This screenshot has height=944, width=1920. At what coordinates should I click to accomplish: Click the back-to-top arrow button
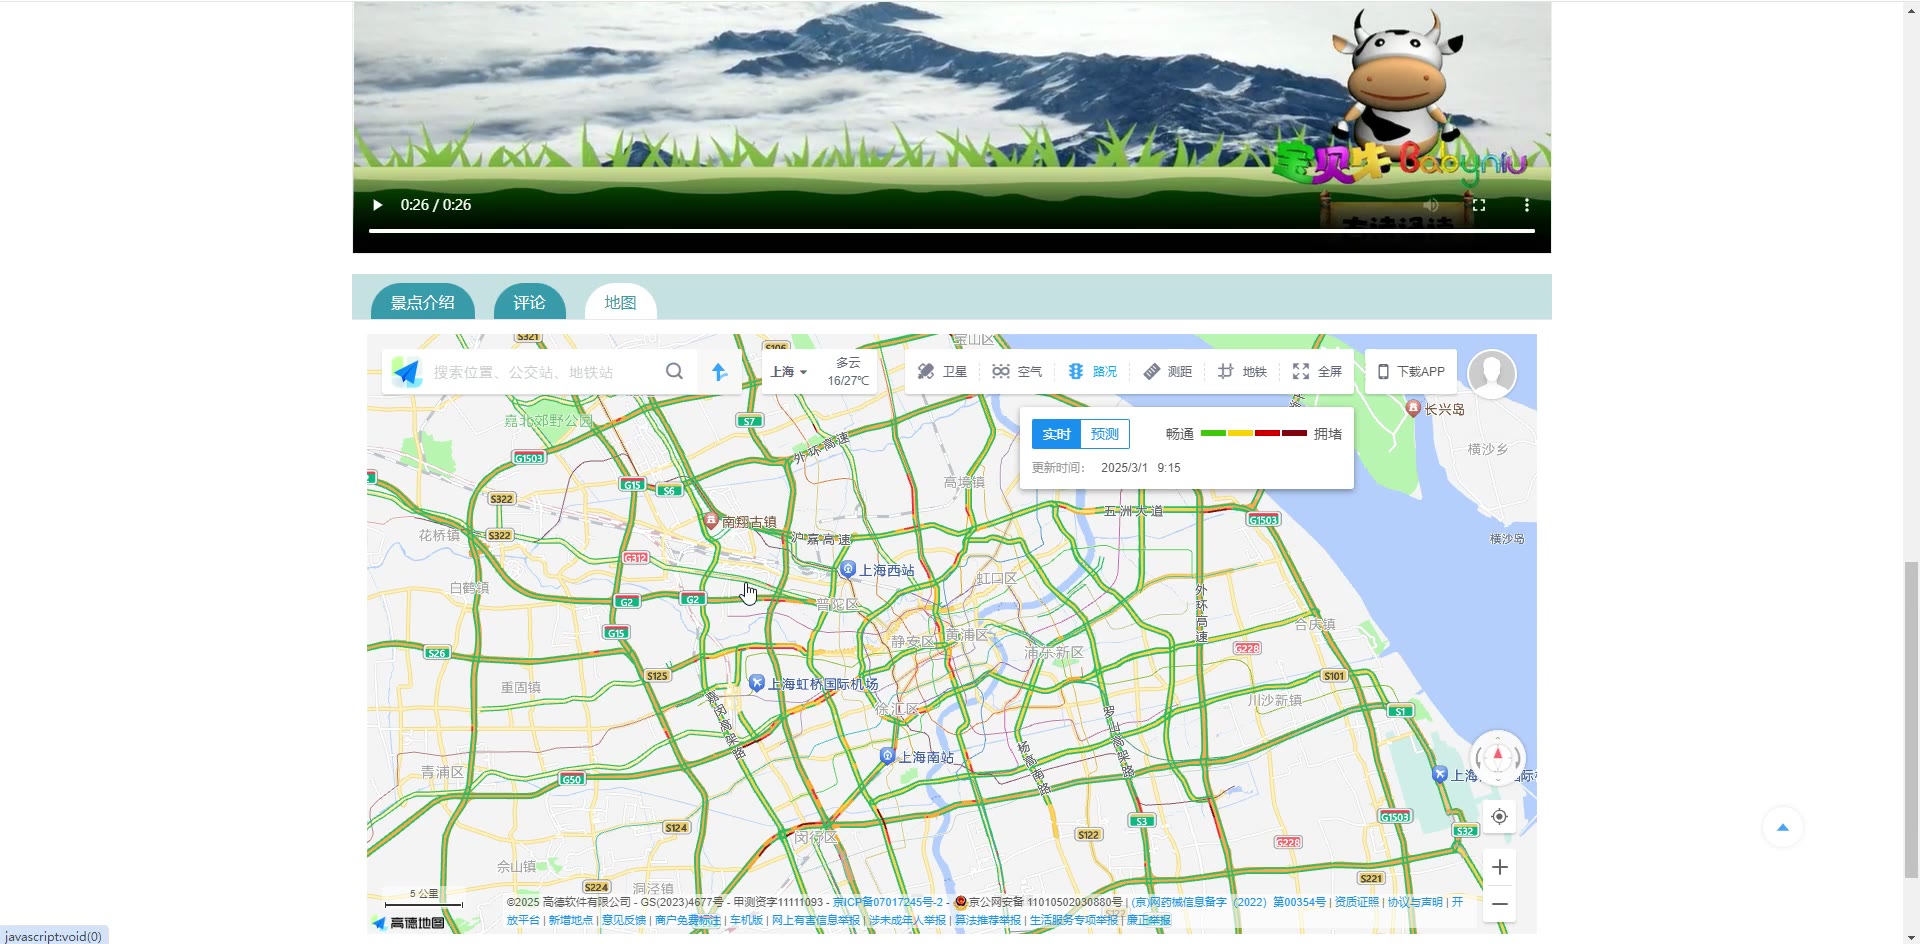tap(1782, 827)
